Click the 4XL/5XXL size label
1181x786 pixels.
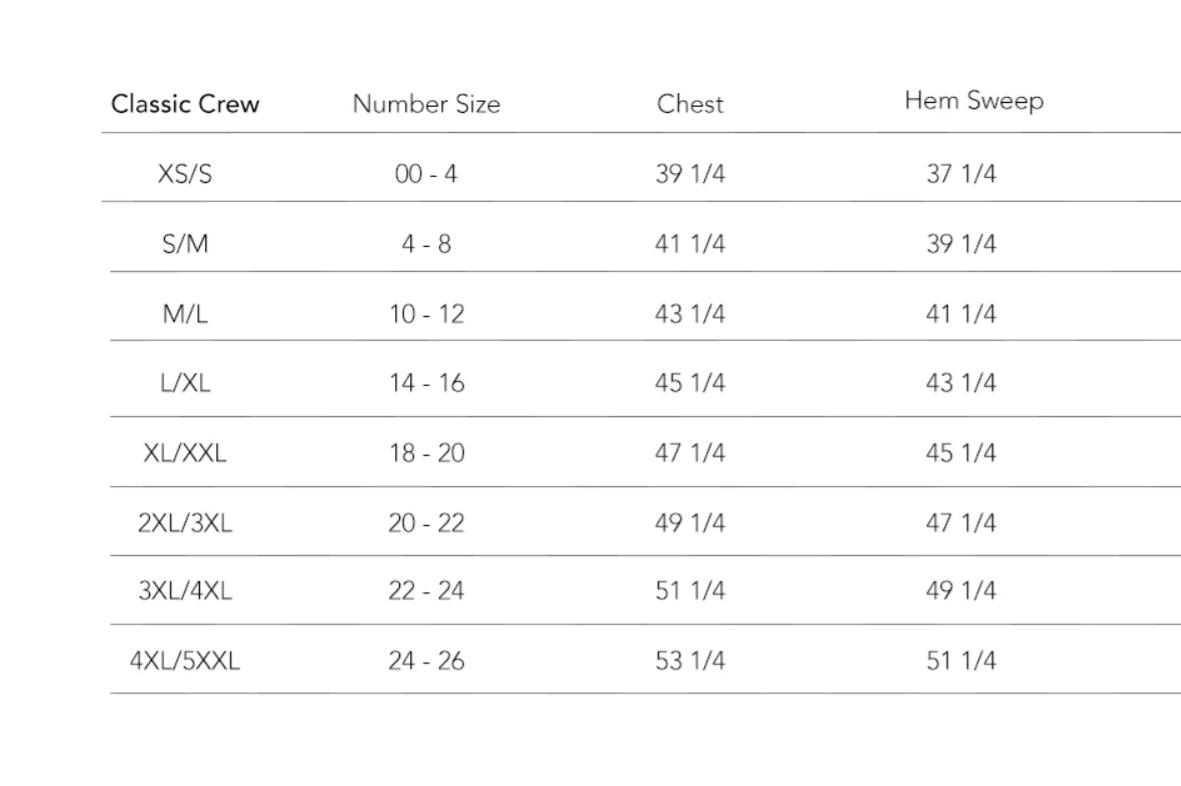(x=185, y=660)
